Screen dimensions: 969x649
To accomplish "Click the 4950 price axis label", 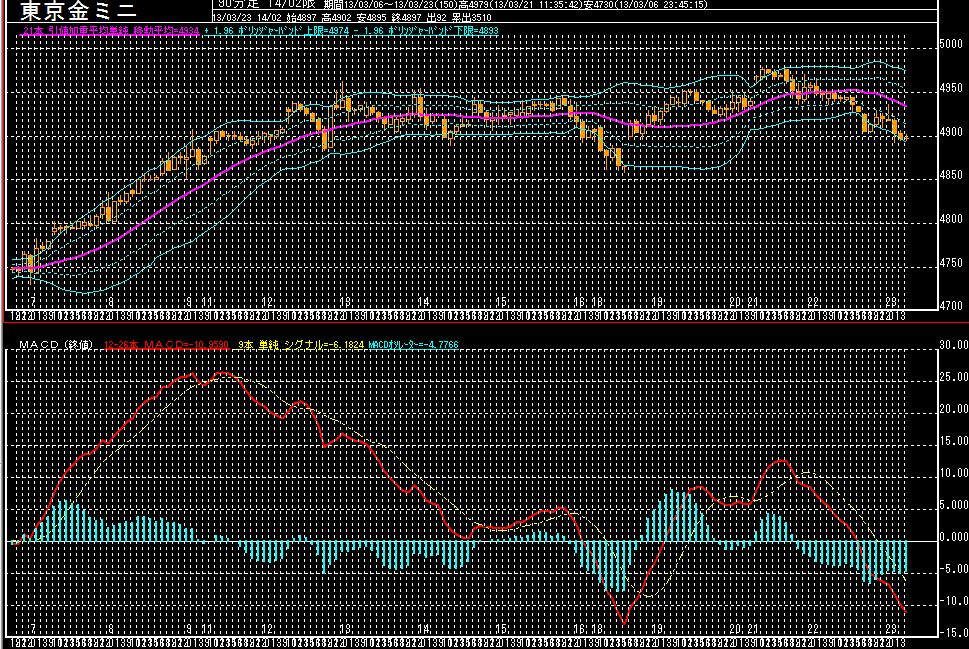I will (951, 88).
